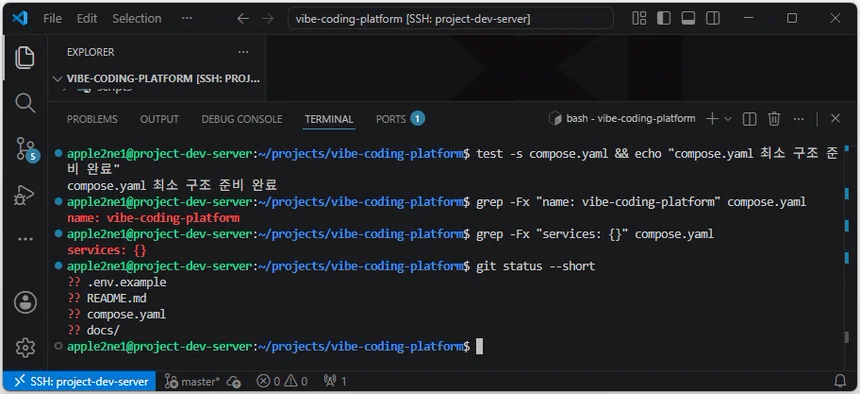Go forward with the navigation arrow

pos(268,19)
